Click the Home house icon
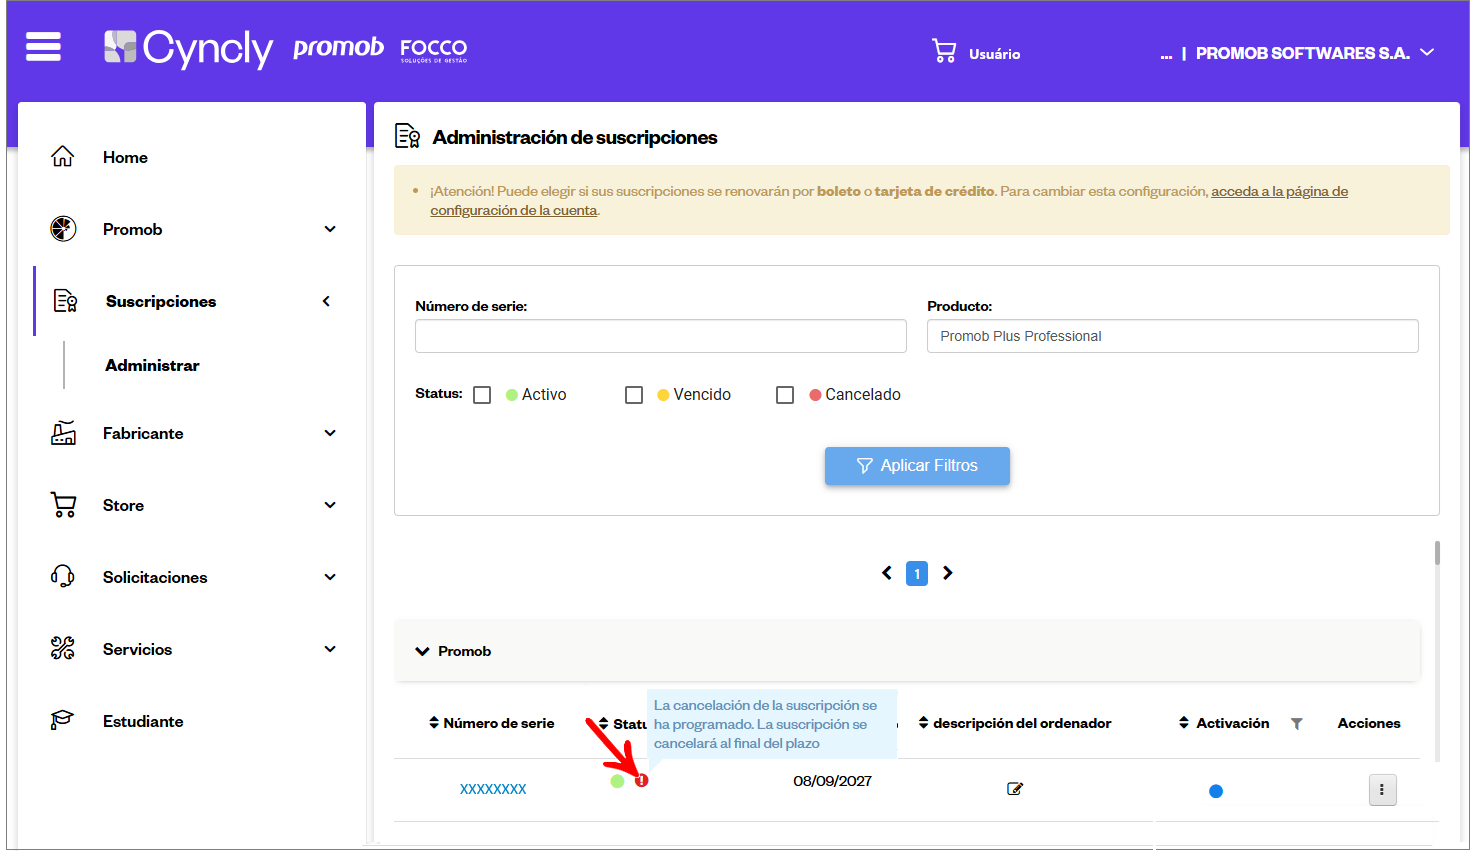This screenshot has width=1483, height=861. [x=63, y=157]
